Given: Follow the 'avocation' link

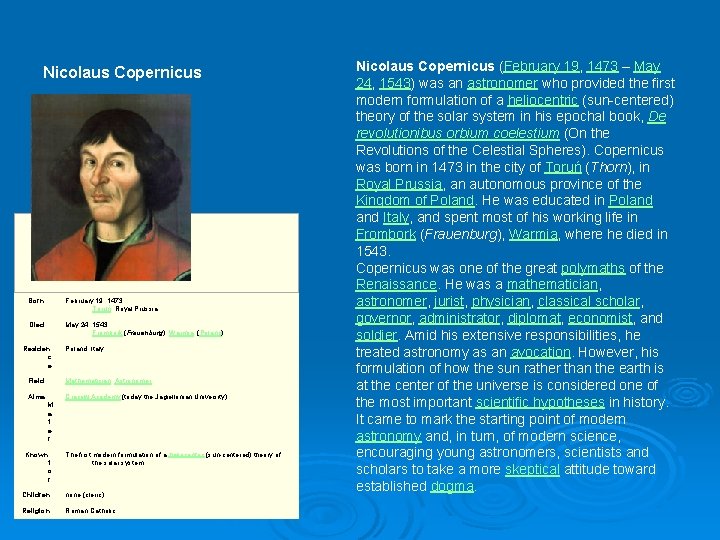Looking at the screenshot, I should coord(540,352).
